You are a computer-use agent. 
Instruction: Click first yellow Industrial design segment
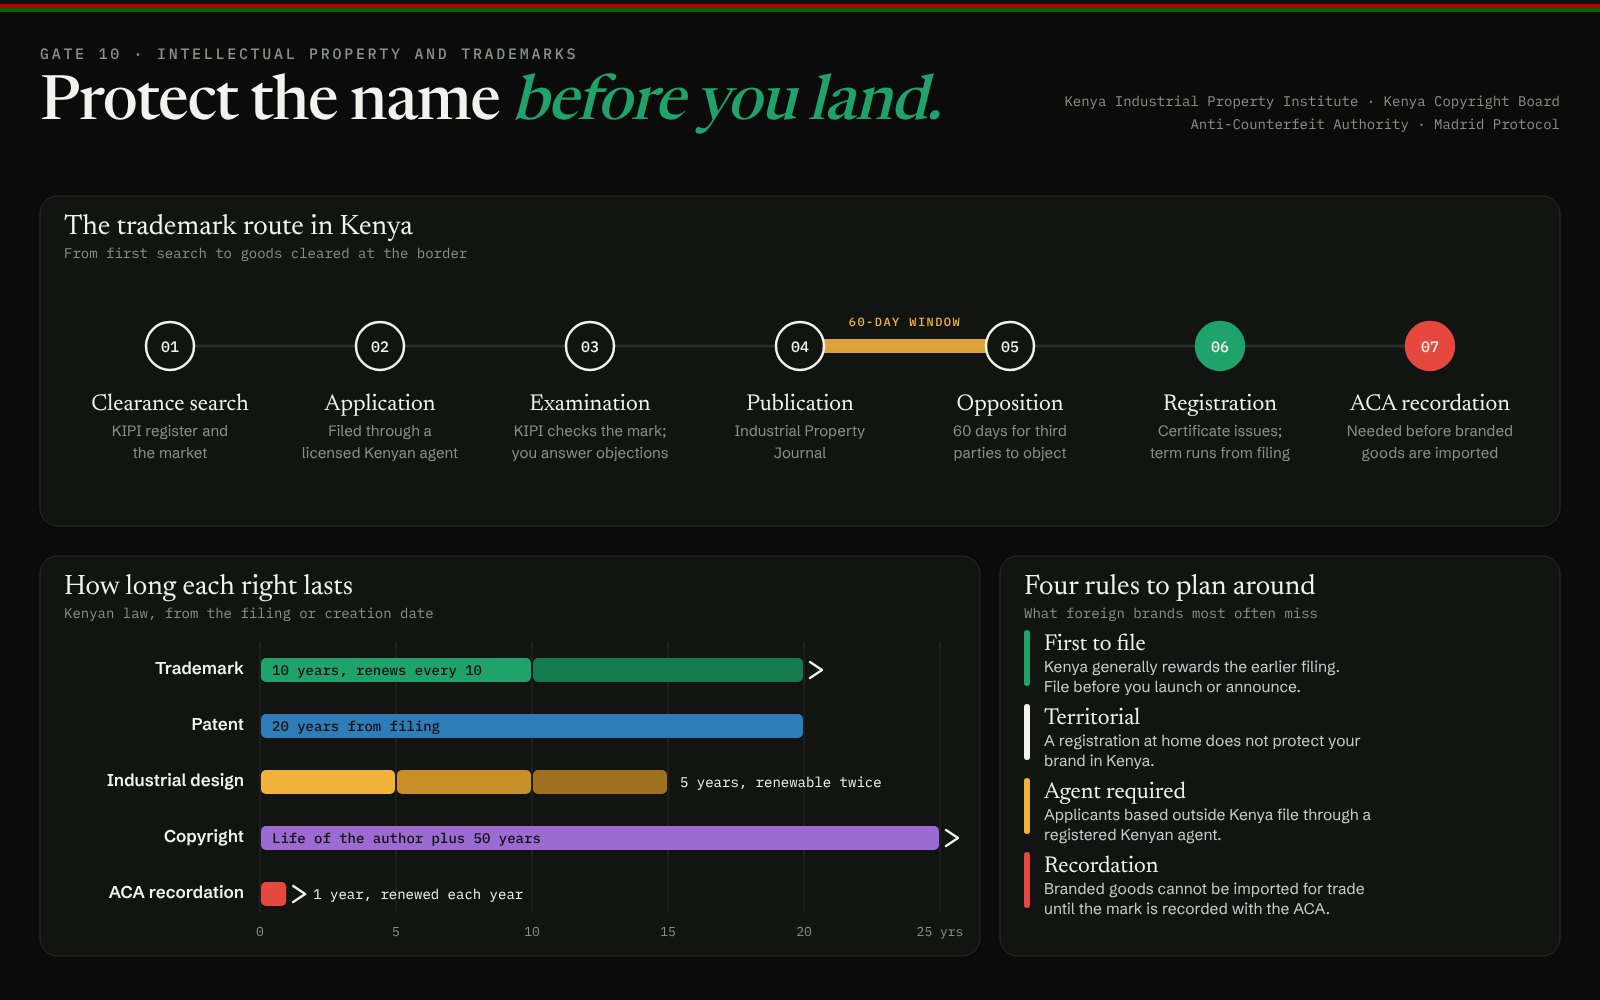pos(328,782)
